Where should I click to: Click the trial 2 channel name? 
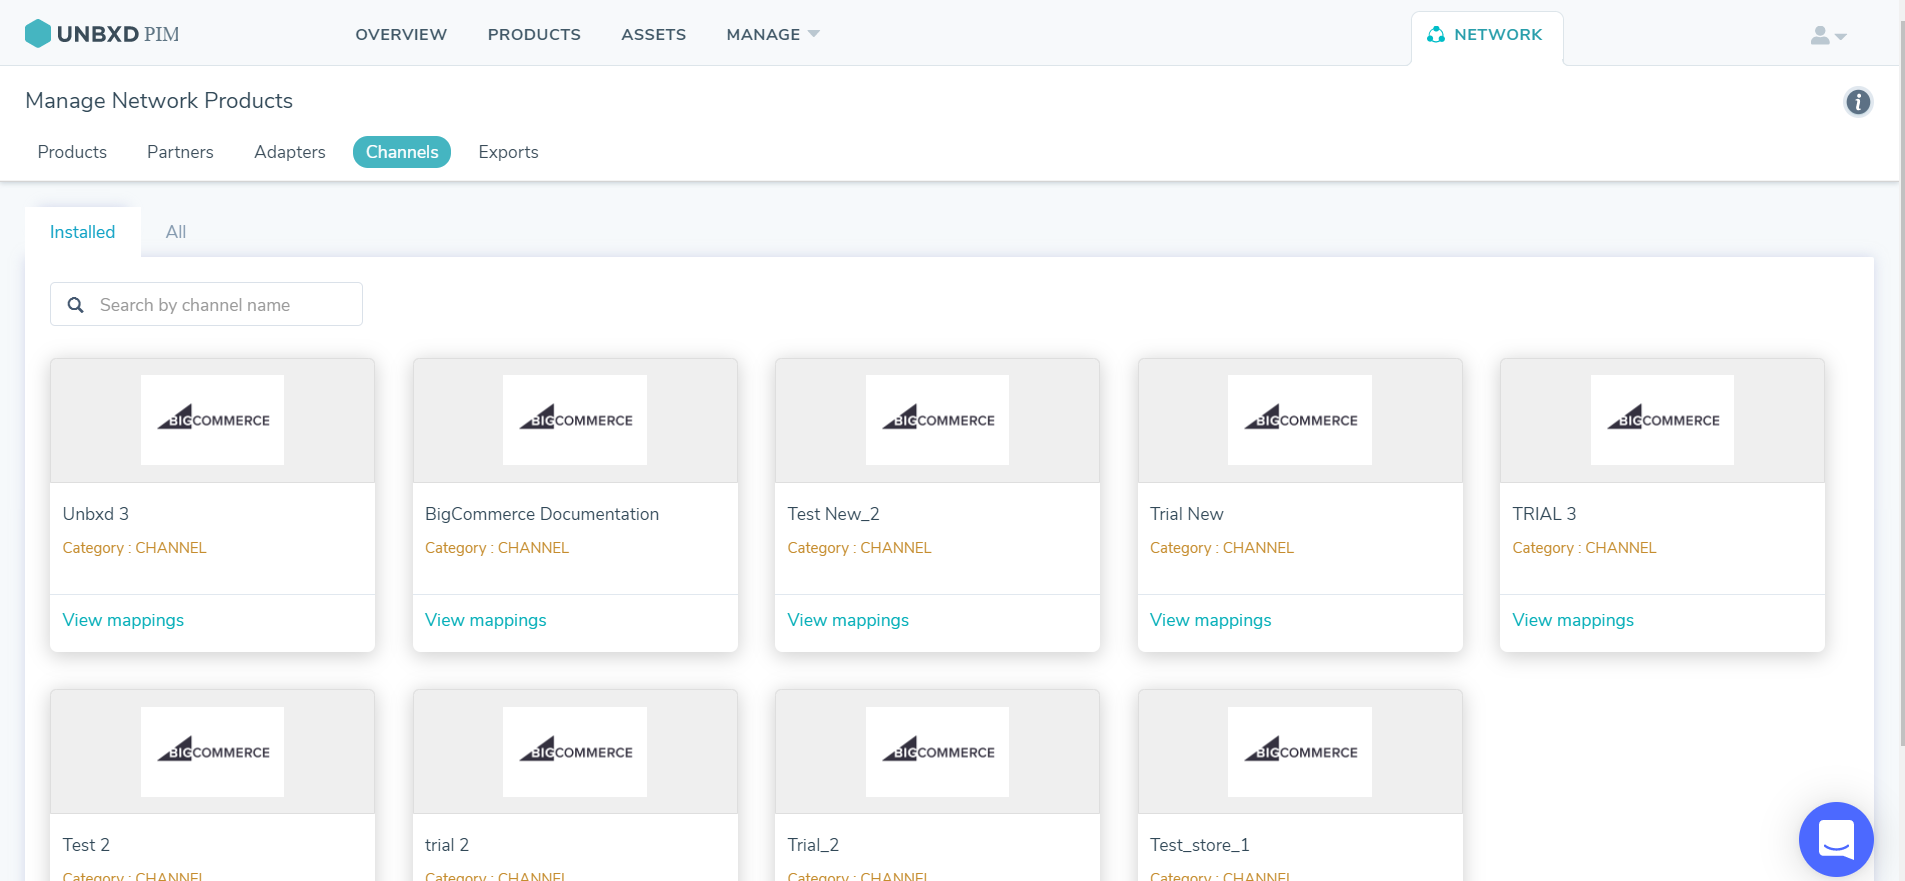pyautogui.click(x=447, y=845)
